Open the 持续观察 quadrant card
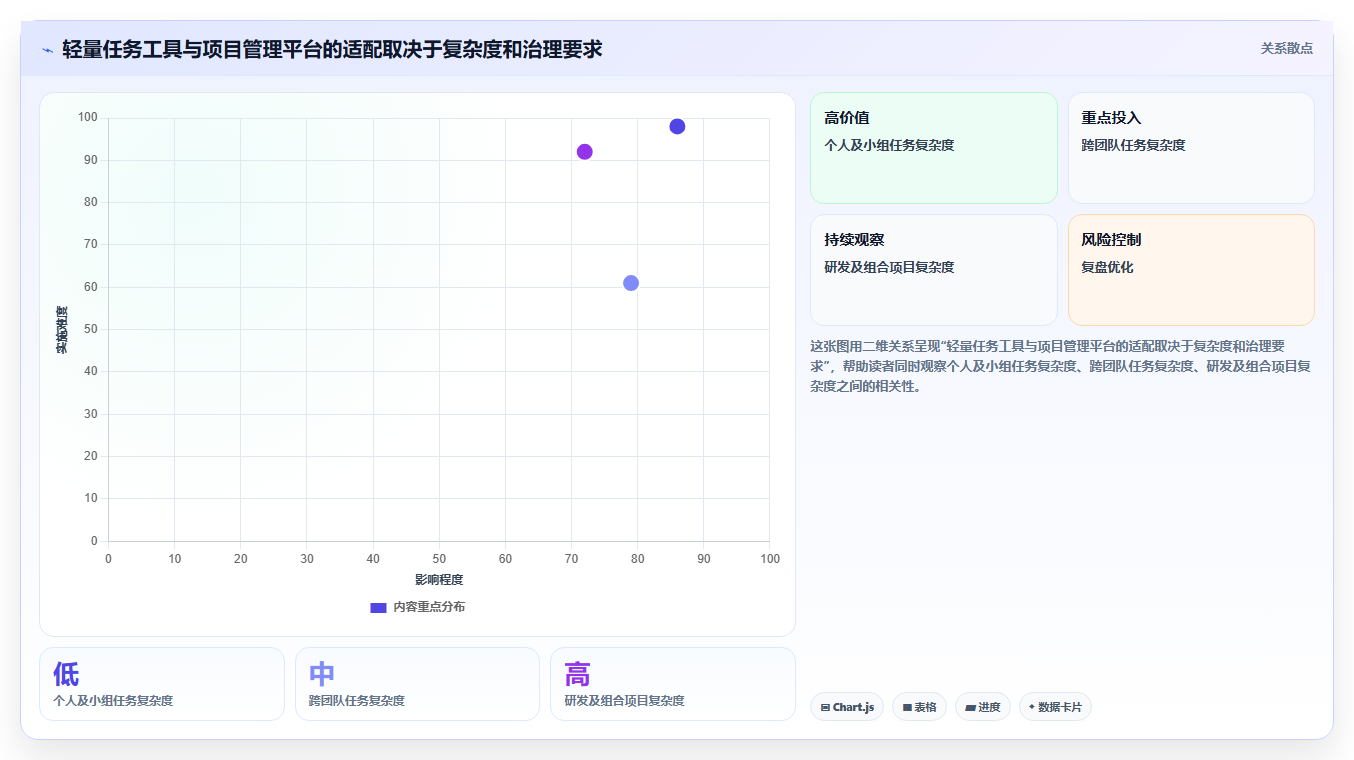1354x760 pixels. [933, 270]
